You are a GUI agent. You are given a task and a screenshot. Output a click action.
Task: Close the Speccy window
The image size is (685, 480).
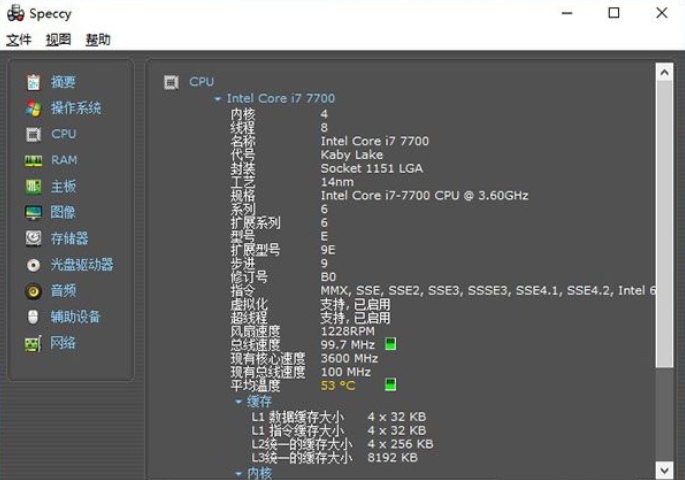(662, 13)
